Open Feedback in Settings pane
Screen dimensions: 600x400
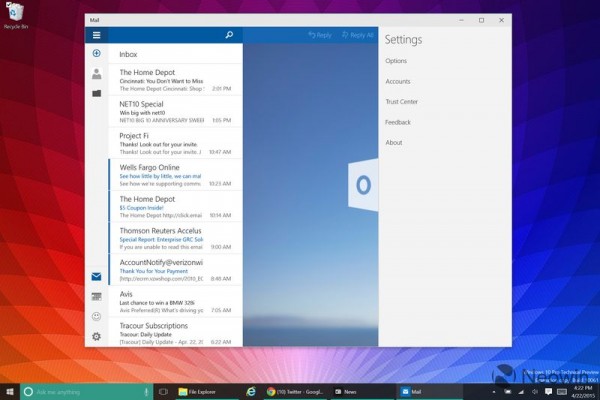pos(398,122)
